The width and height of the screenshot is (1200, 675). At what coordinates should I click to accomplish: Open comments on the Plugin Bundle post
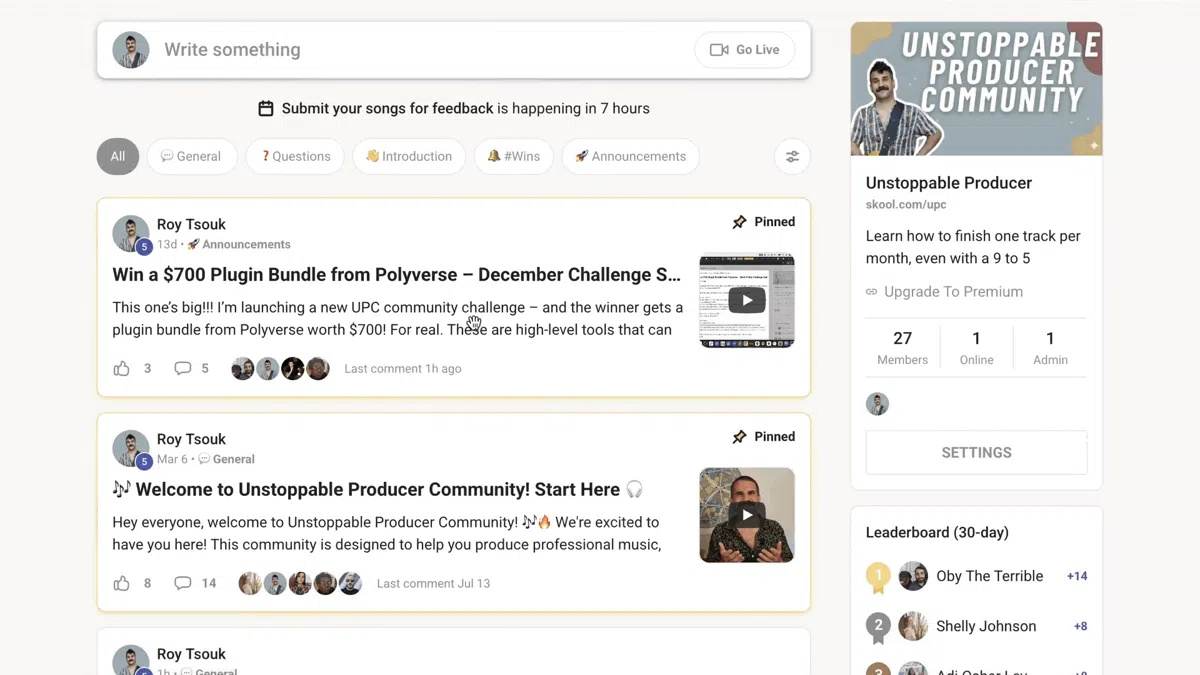183,368
